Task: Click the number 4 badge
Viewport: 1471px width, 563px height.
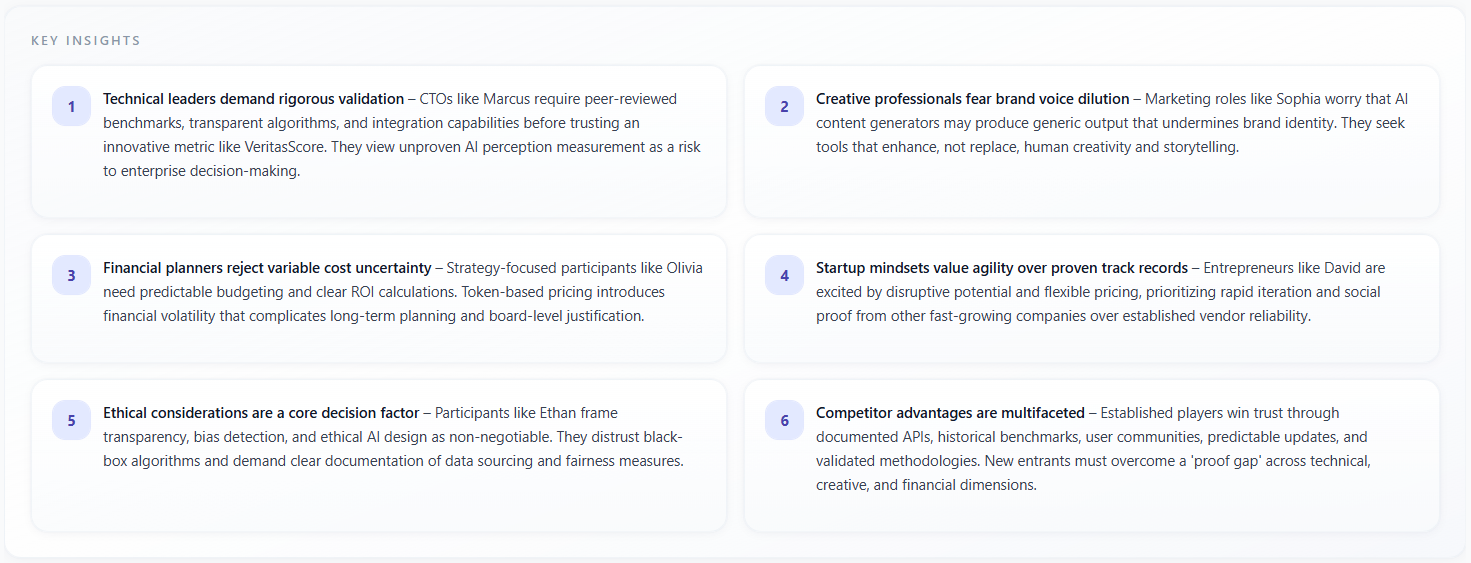Action: pos(784,276)
